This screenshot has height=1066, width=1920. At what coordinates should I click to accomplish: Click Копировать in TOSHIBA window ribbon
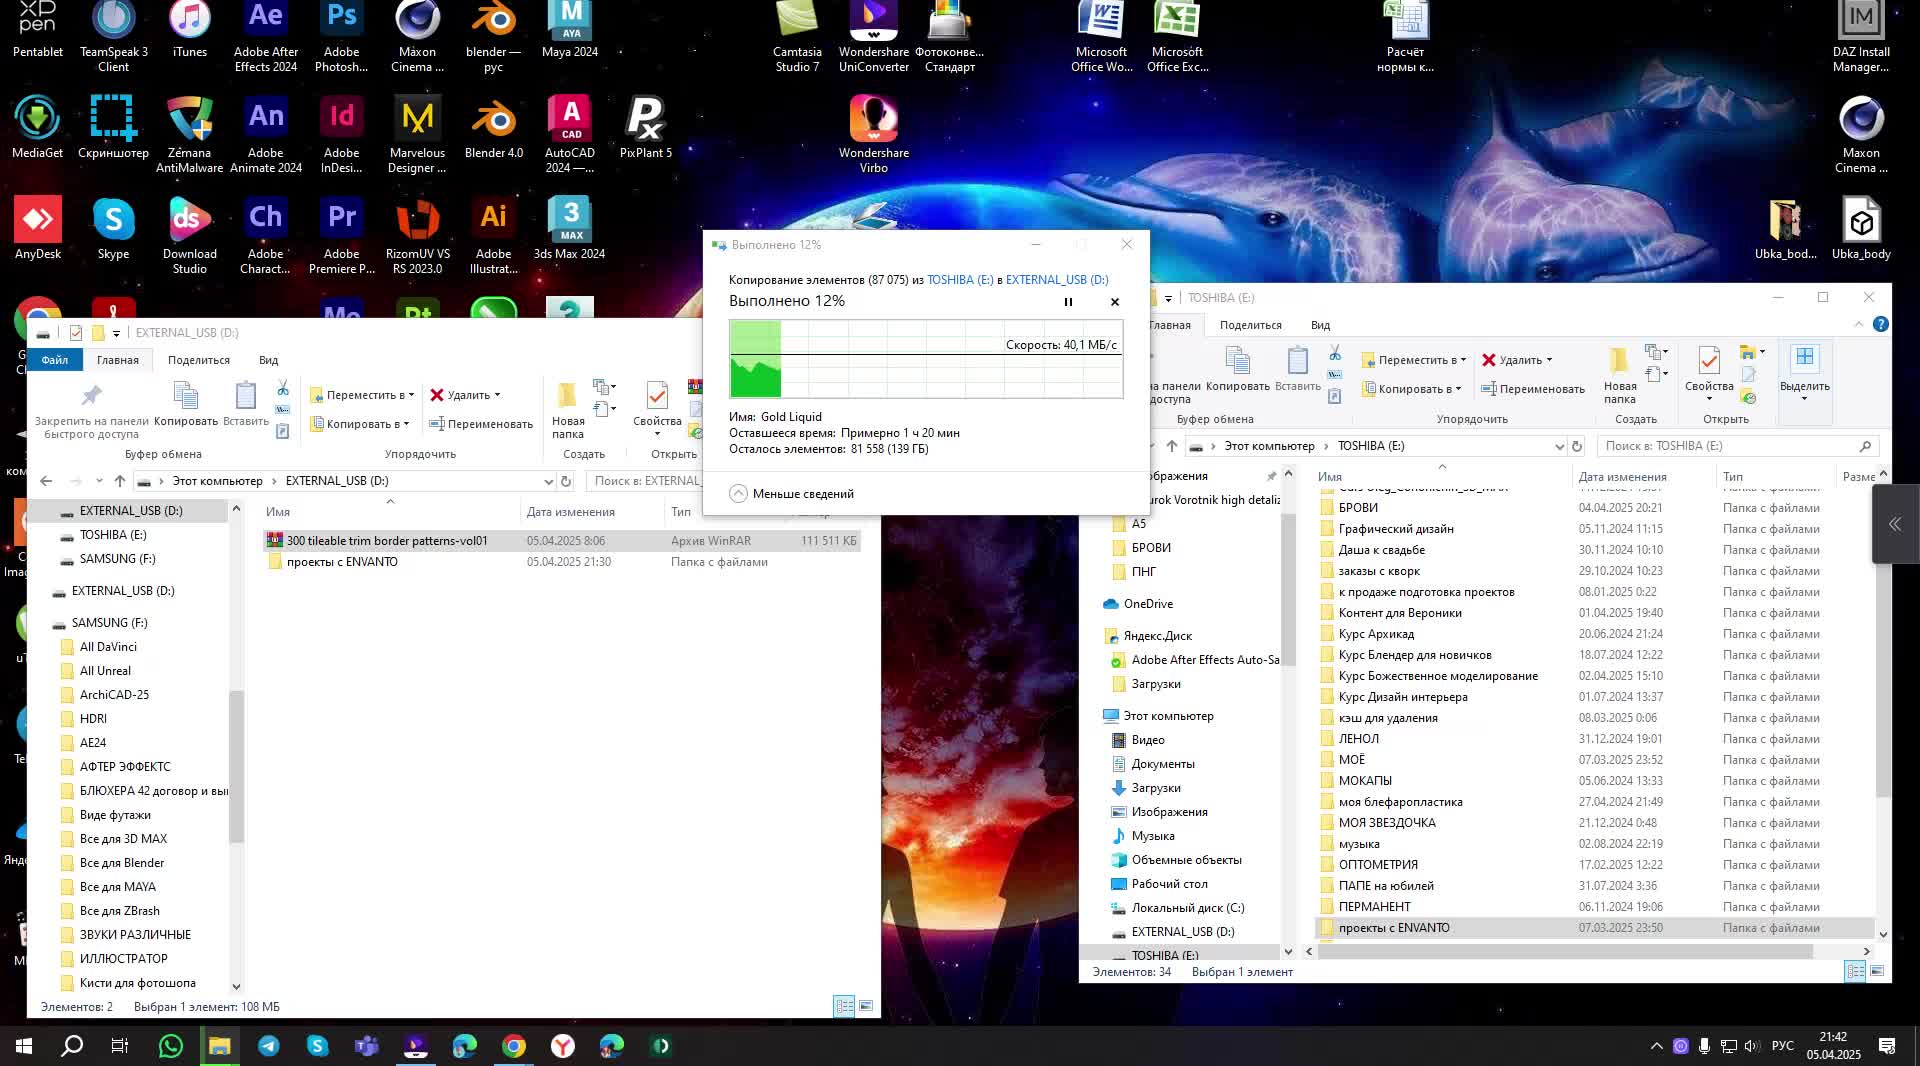pos(1238,369)
